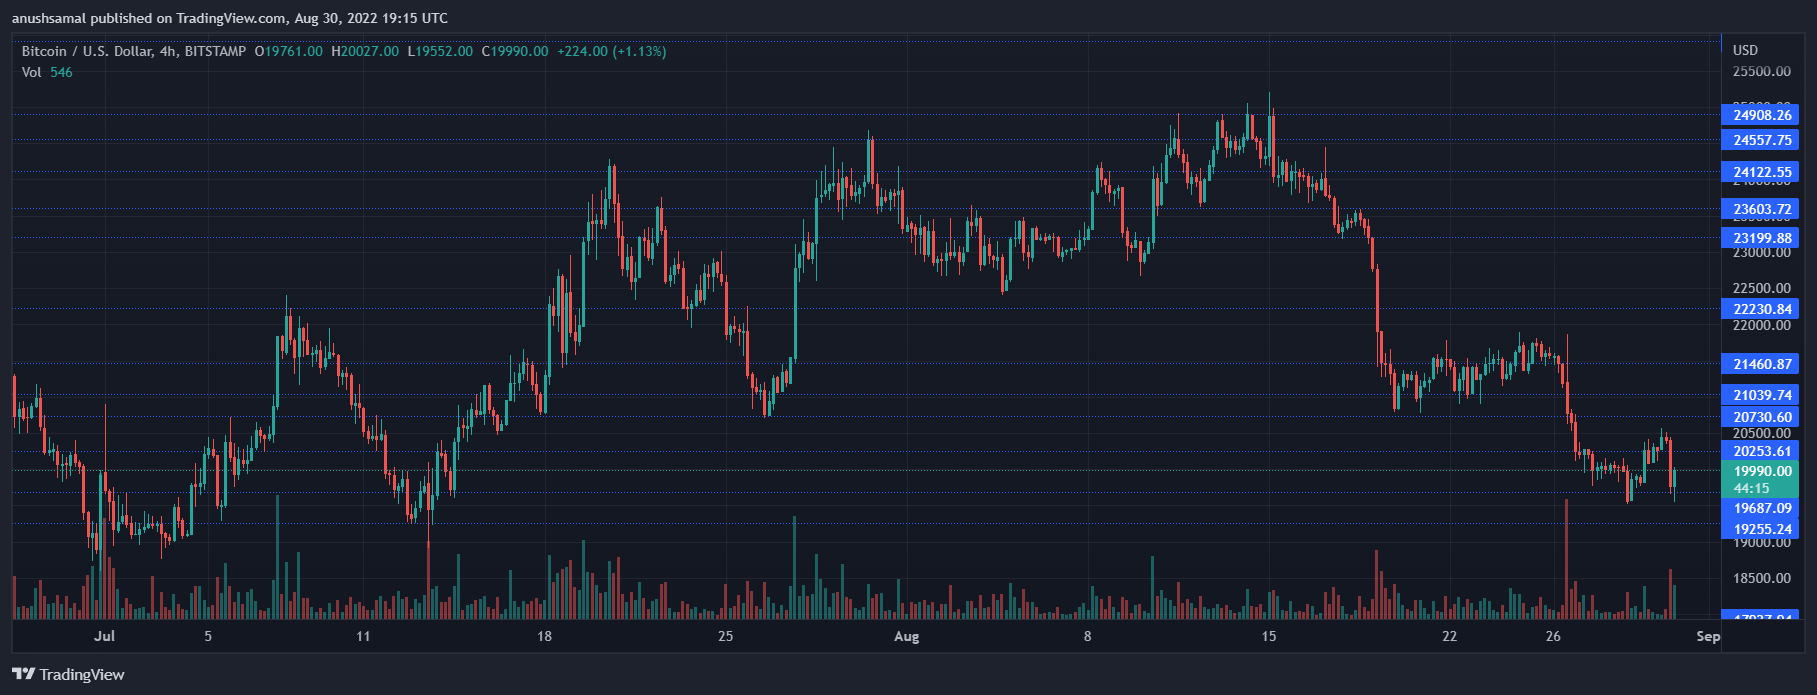
Task: Click the 18500.00 price axis tick
Action: click(1762, 578)
